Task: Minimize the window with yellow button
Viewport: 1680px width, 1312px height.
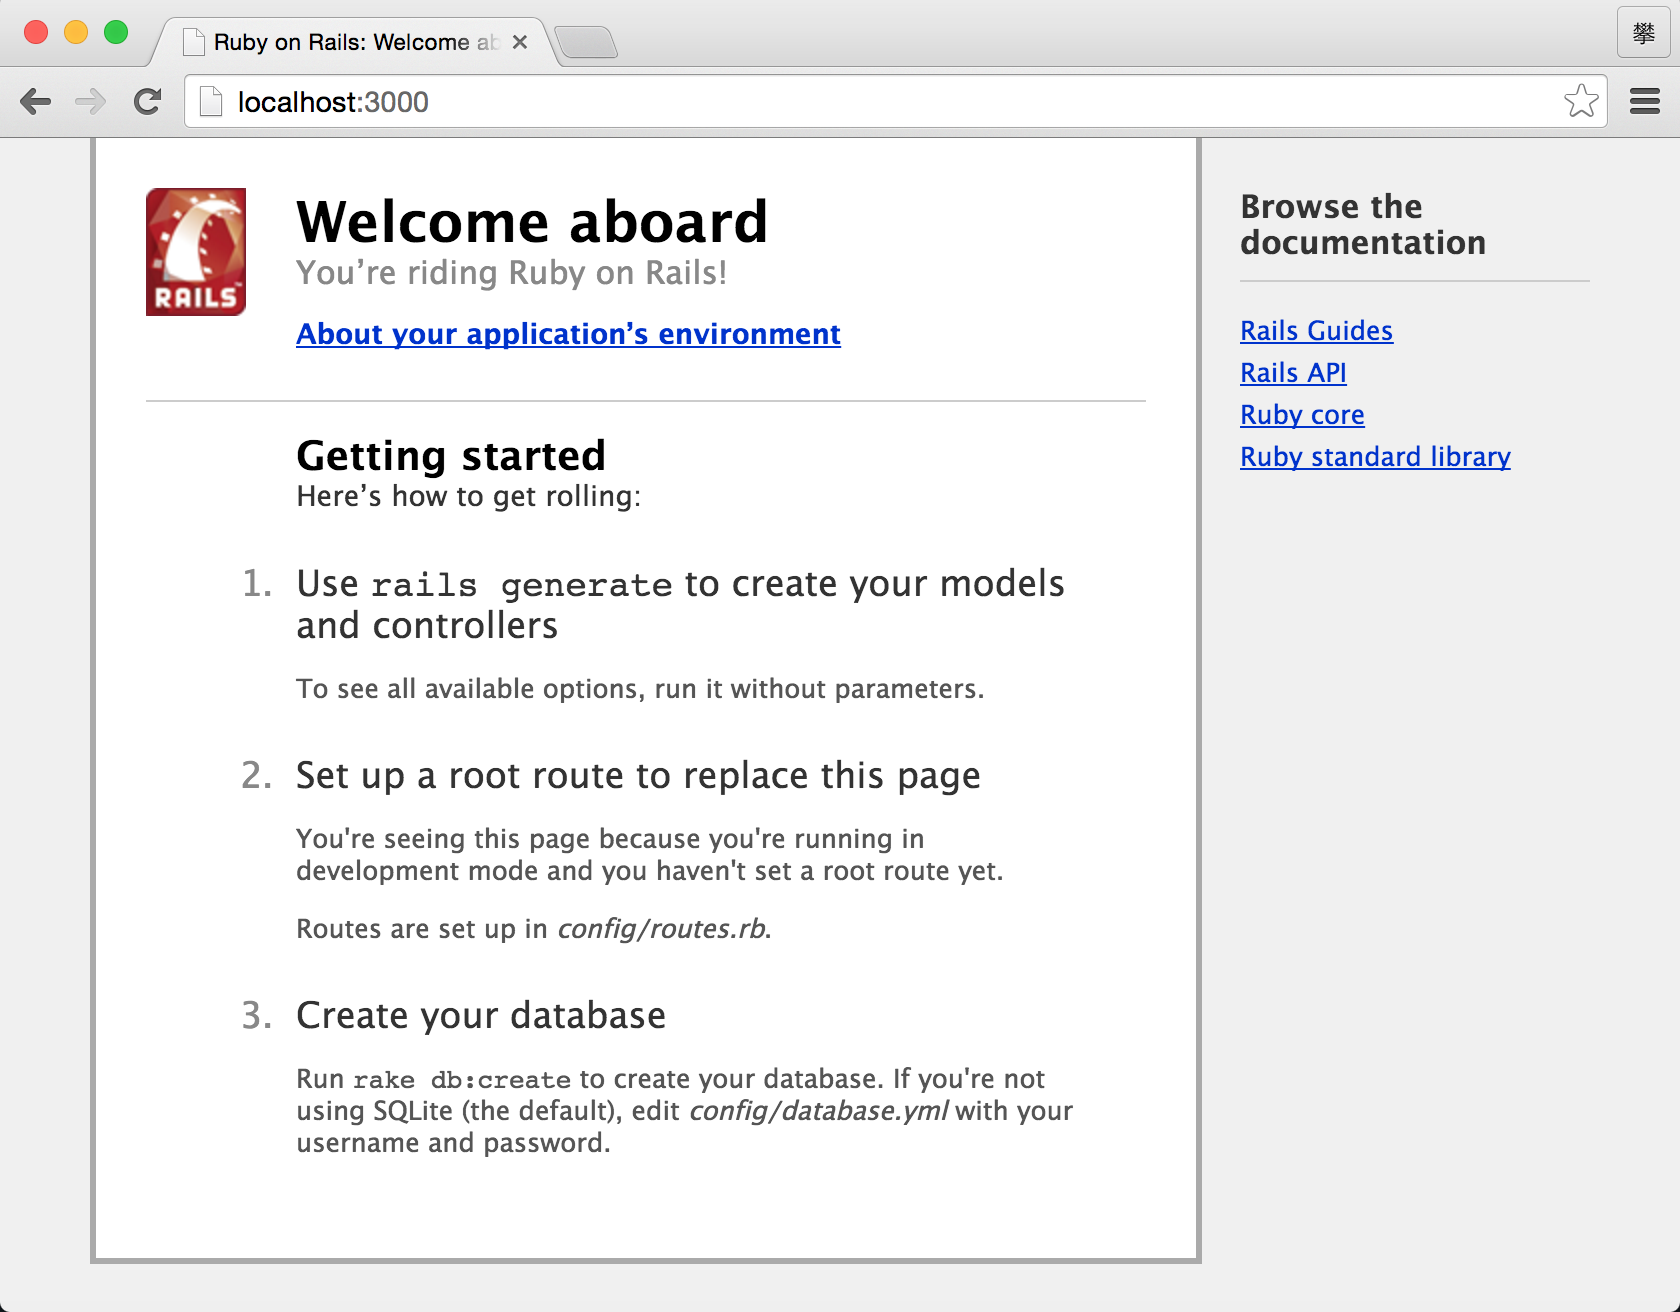Action: pyautogui.click(x=76, y=32)
